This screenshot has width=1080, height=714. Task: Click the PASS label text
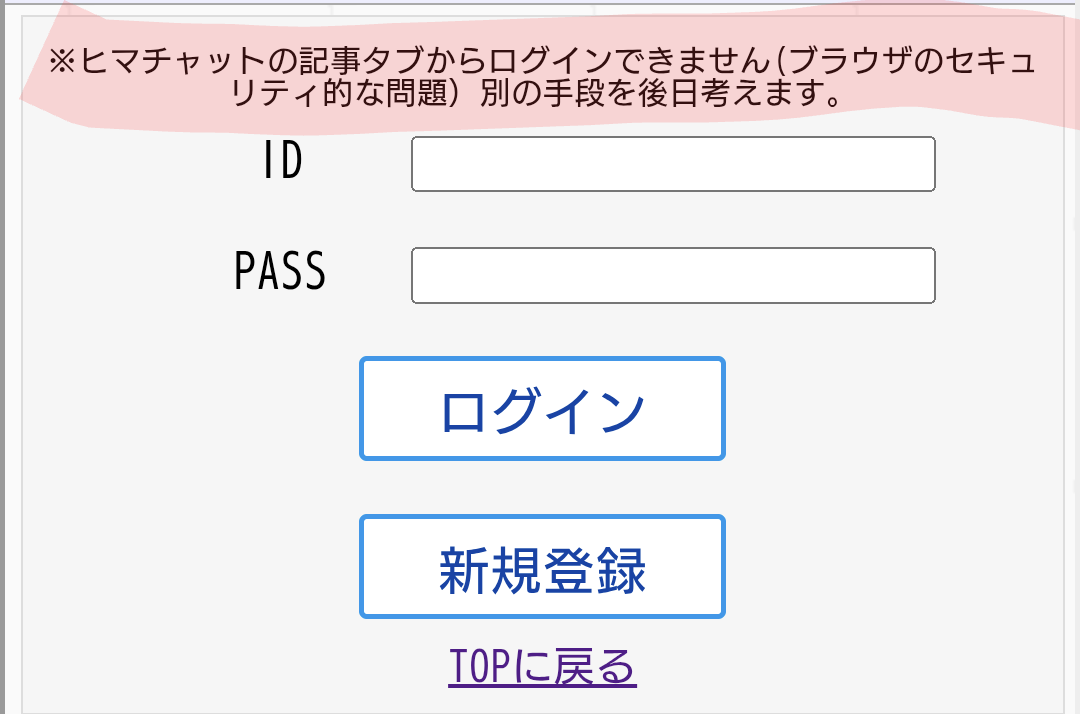click(x=280, y=271)
